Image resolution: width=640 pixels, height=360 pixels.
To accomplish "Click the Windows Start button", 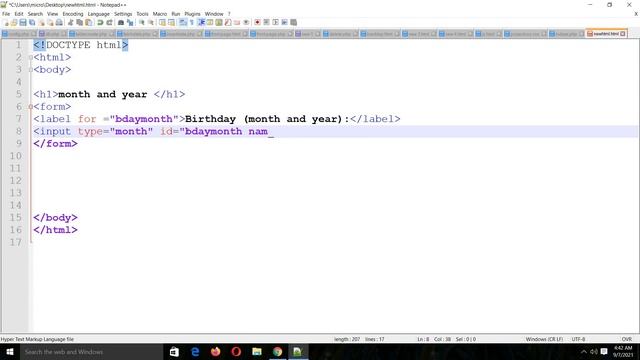I will click(x=10, y=352).
